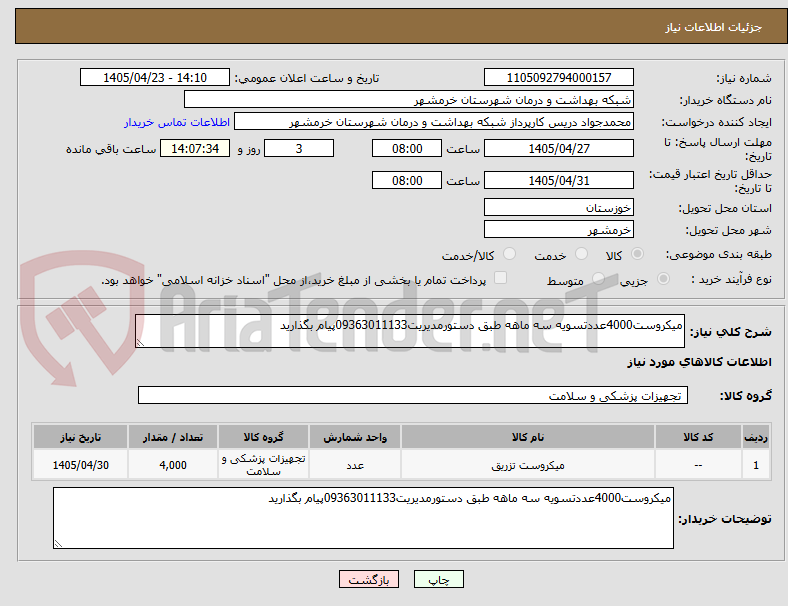Click row number 1 cell

756,465
